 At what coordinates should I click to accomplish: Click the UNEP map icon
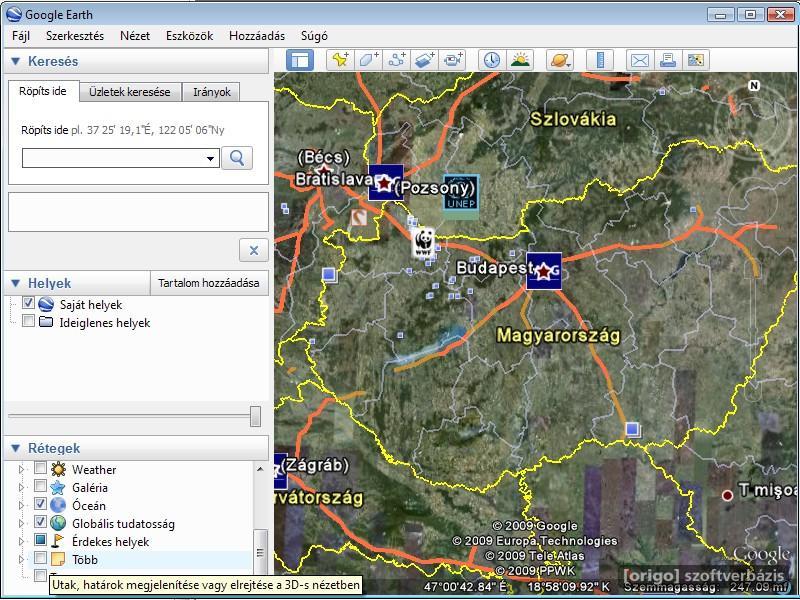pyautogui.click(x=461, y=193)
